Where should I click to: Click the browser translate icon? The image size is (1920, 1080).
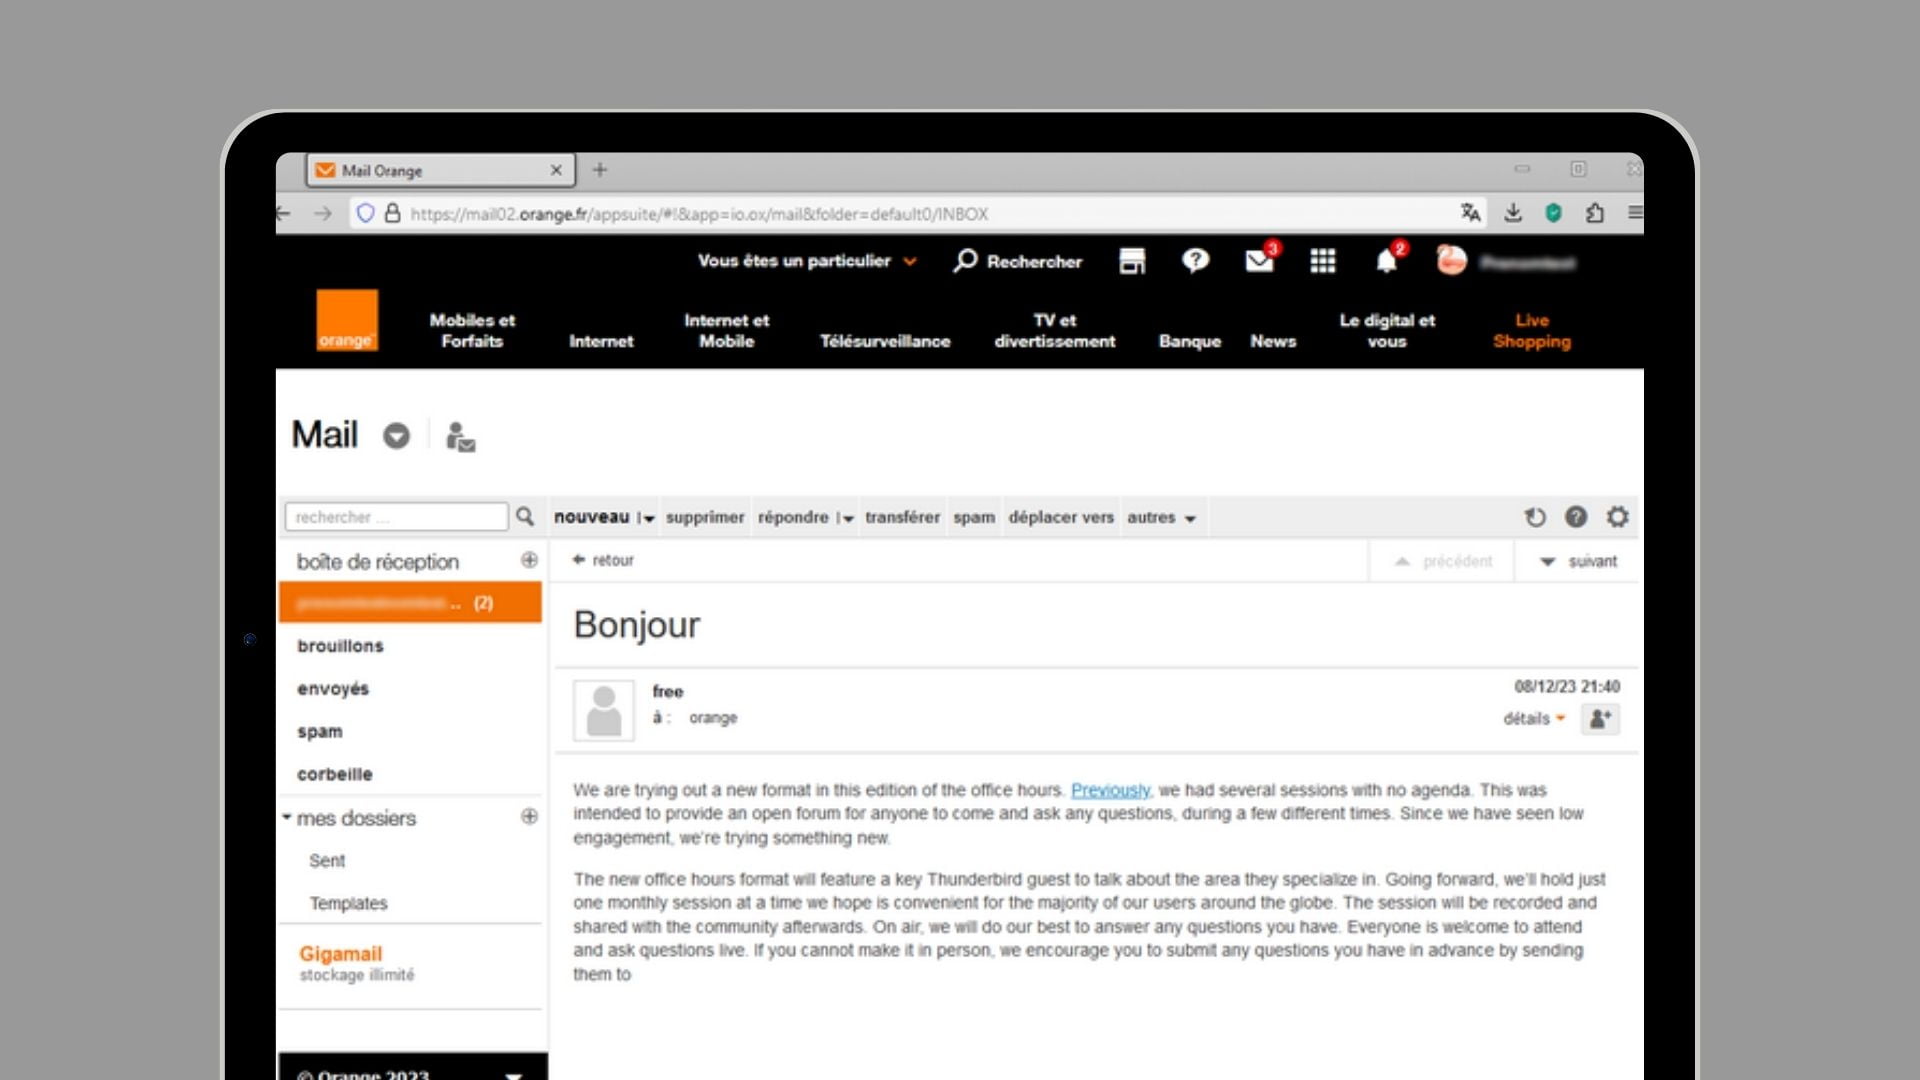point(1470,212)
